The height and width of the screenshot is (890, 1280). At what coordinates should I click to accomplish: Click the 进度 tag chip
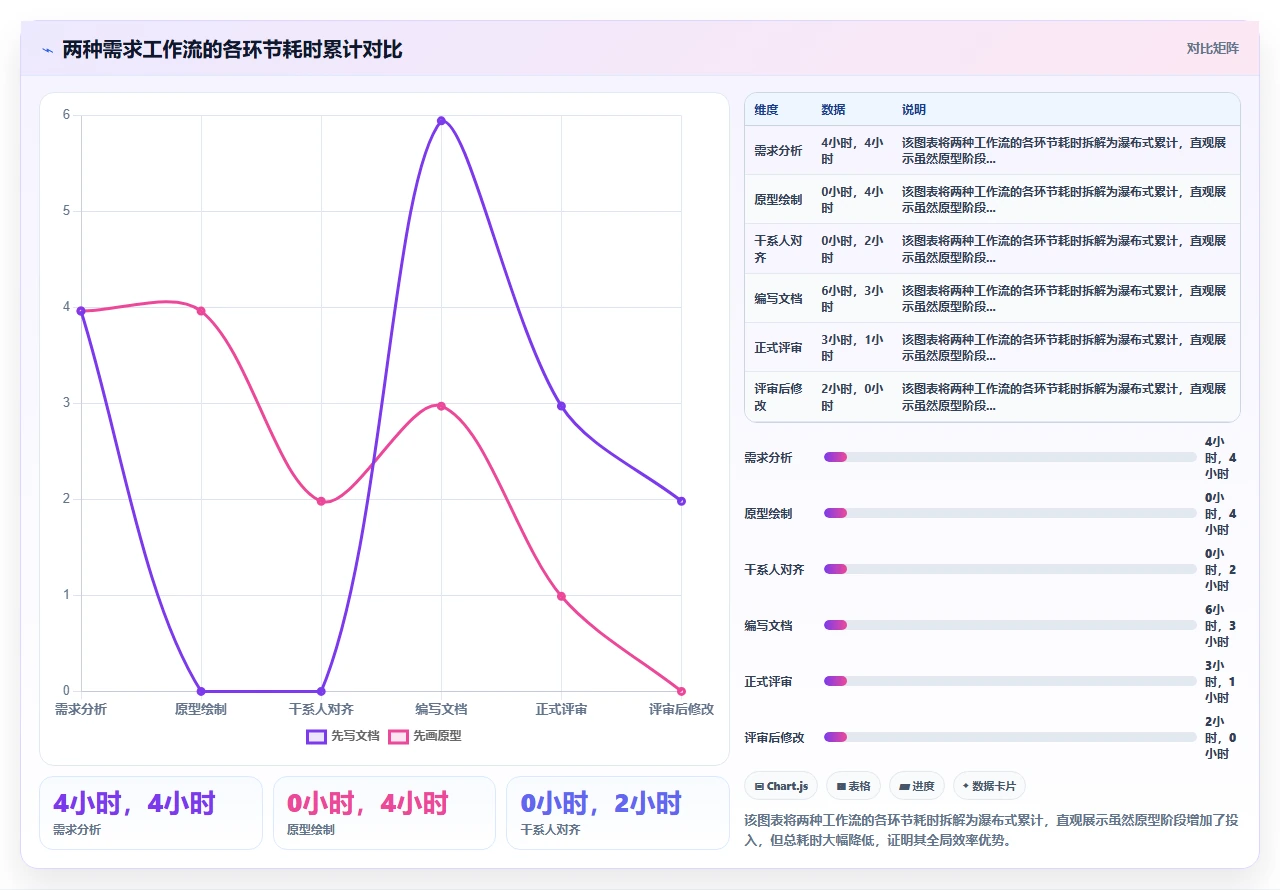click(916, 786)
